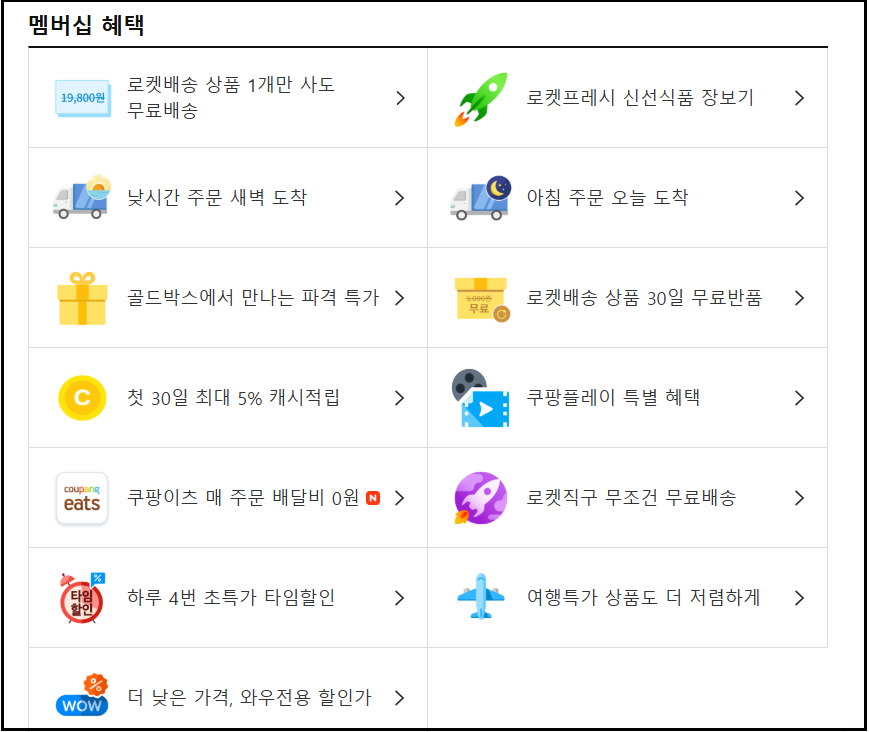Open chevron for 더 낮은 가격, 와우전용 할인가
Screen dimensions: 869x732
[400, 698]
